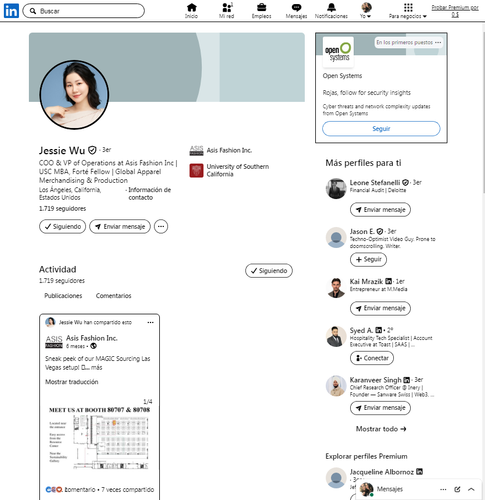The height and width of the screenshot is (500, 485).
Task: Click Probar Premium link
Action: tap(455, 11)
